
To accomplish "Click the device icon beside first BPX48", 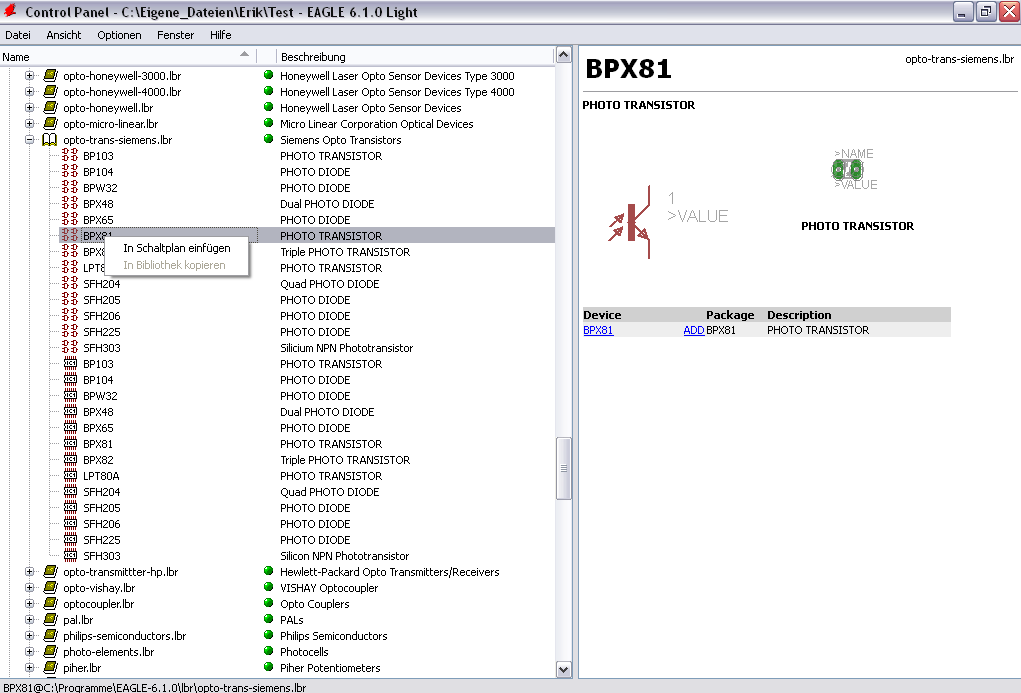I will (70, 204).
